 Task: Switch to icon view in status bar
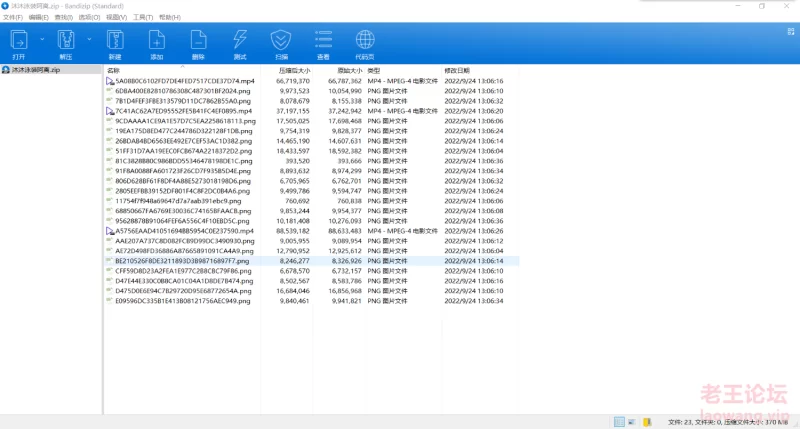pos(632,422)
